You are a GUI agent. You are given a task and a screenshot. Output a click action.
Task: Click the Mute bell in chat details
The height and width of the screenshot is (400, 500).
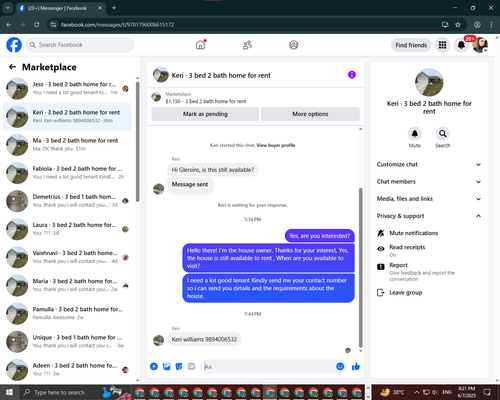pos(414,134)
